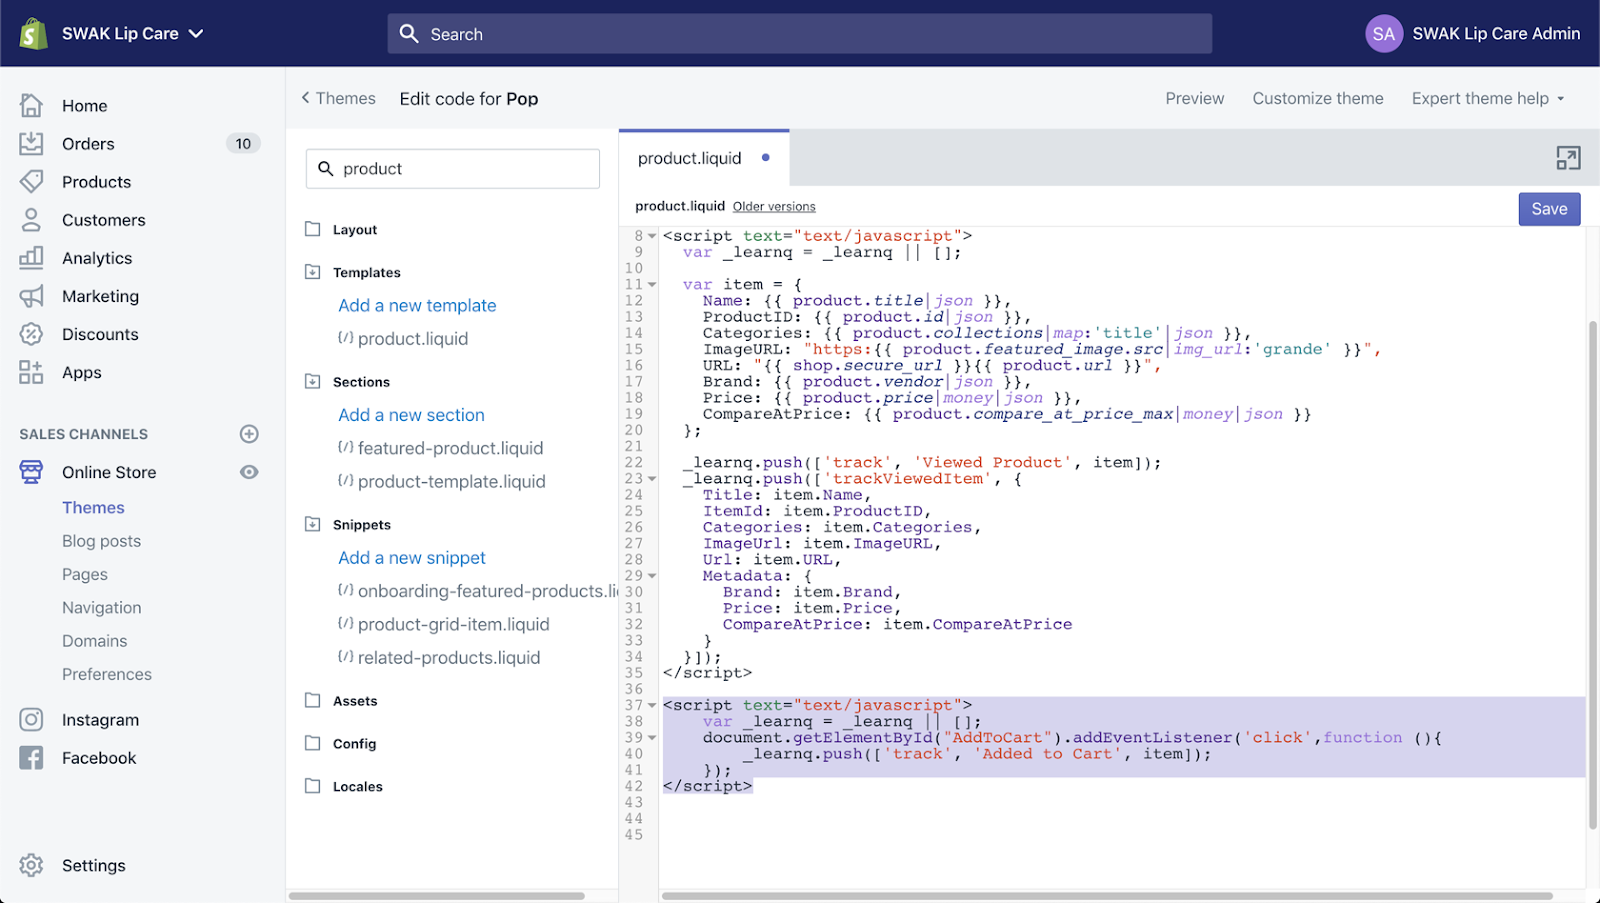Click the Settings gear icon
This screenshot has height=903, width=1600.
(31, 866)
